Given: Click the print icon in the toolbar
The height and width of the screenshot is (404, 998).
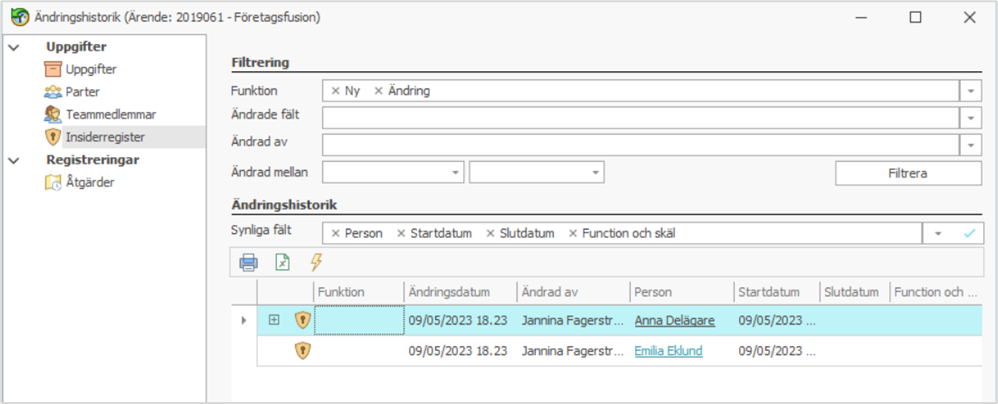Looking at the screenshot, I should [248, 263].
